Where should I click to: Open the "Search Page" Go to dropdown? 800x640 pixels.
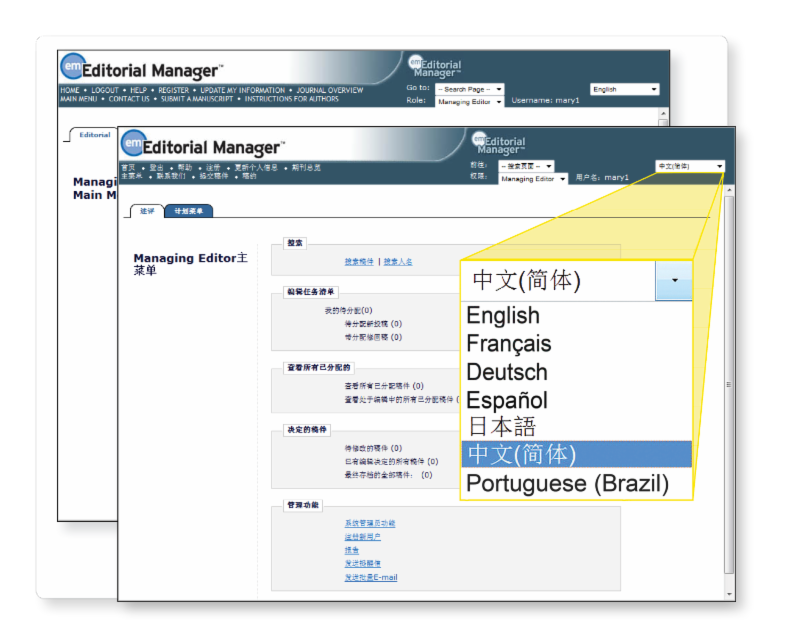pos(469,89)
